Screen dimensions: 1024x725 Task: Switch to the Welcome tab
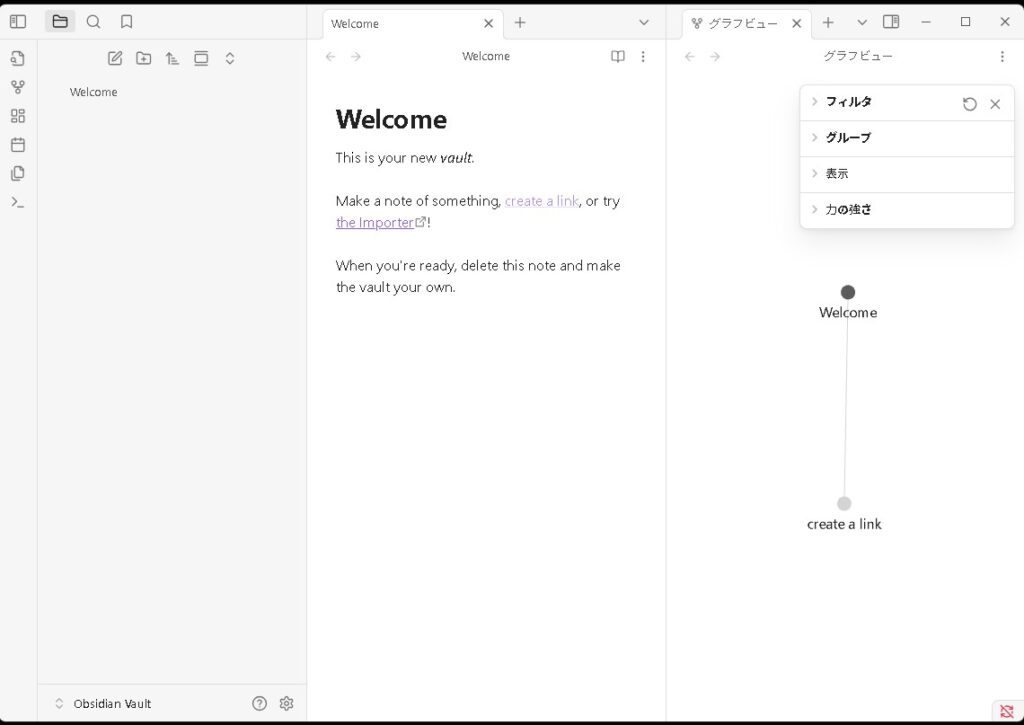click(x=400, y=23)
